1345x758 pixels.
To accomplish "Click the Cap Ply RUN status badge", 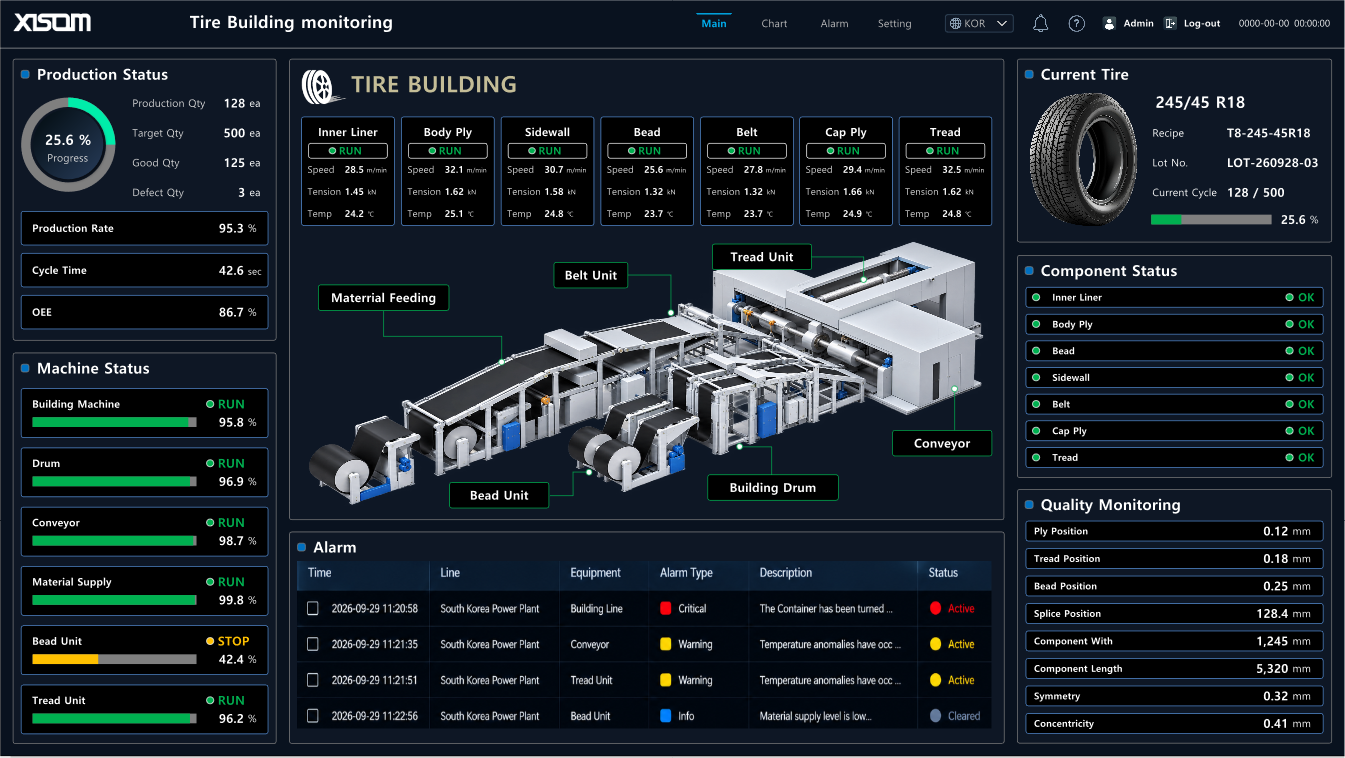I will tap(846, 151).
